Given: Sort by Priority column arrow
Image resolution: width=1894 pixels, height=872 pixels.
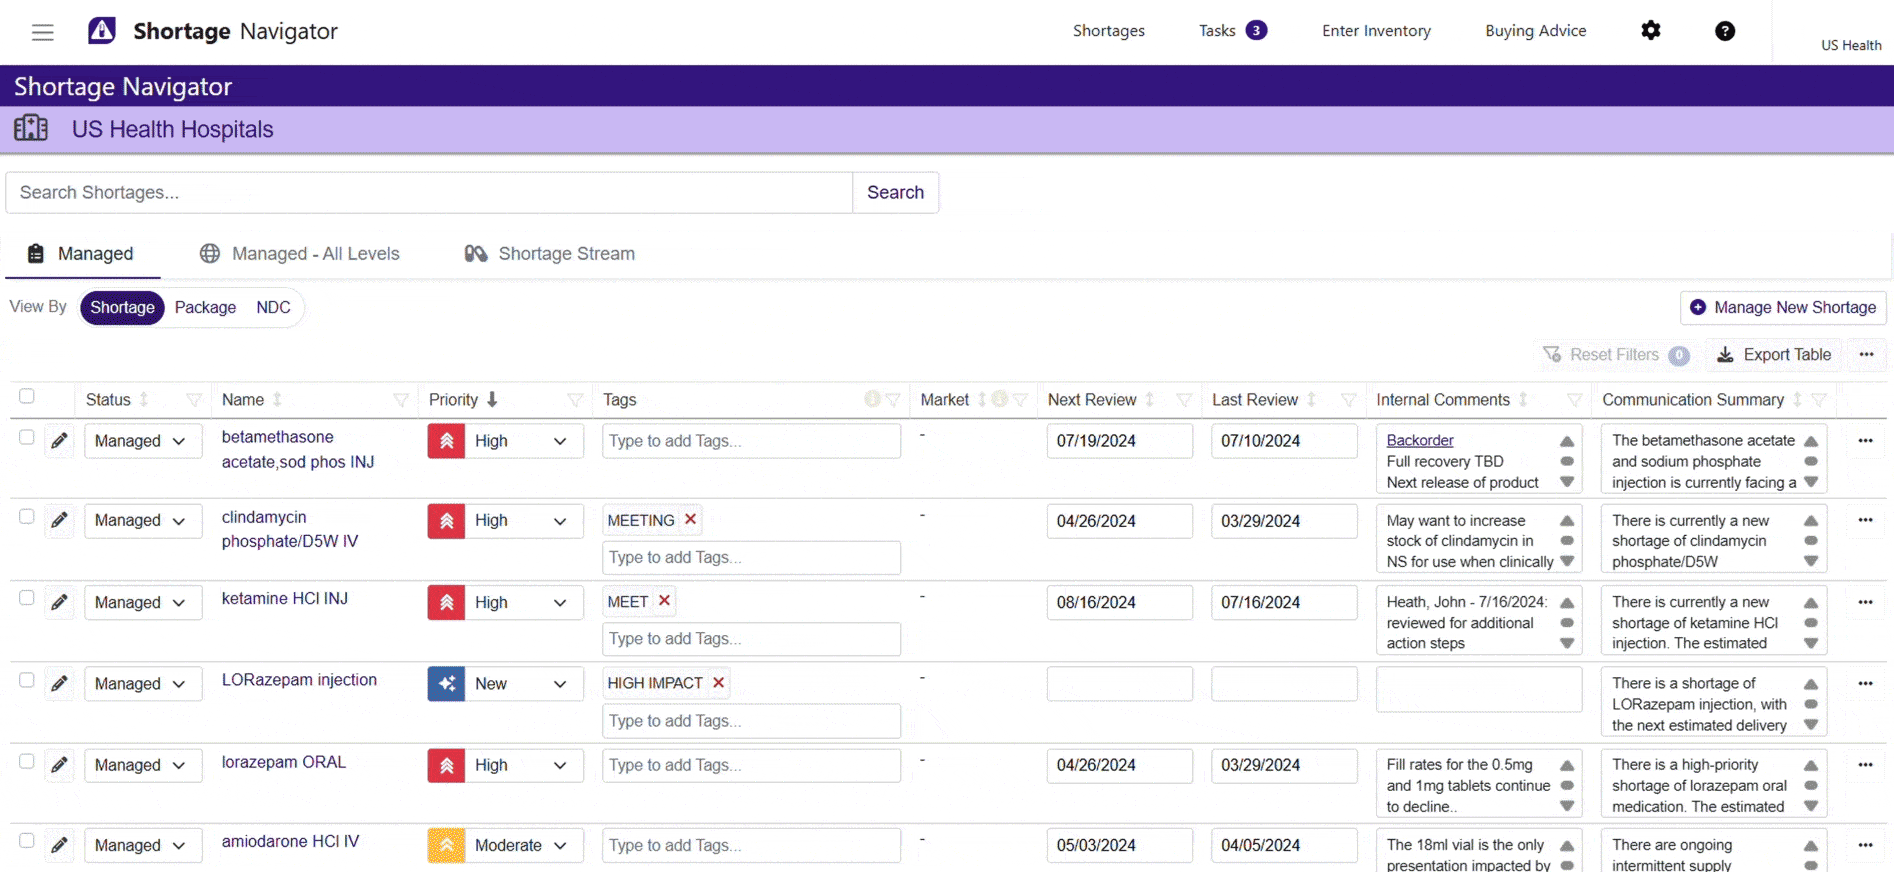Looking at the screenshot, I should pos(492,400).
